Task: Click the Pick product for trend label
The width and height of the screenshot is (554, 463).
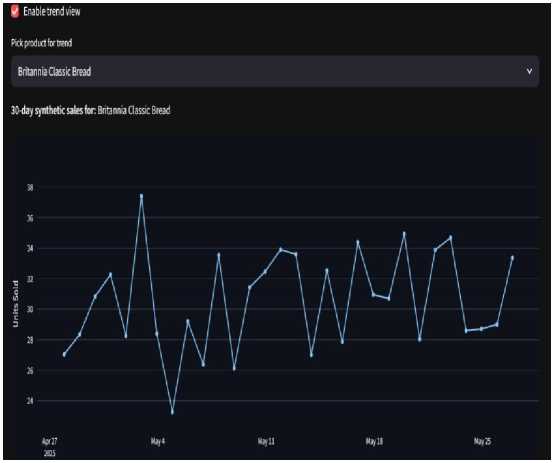Action: click(41, 43)
